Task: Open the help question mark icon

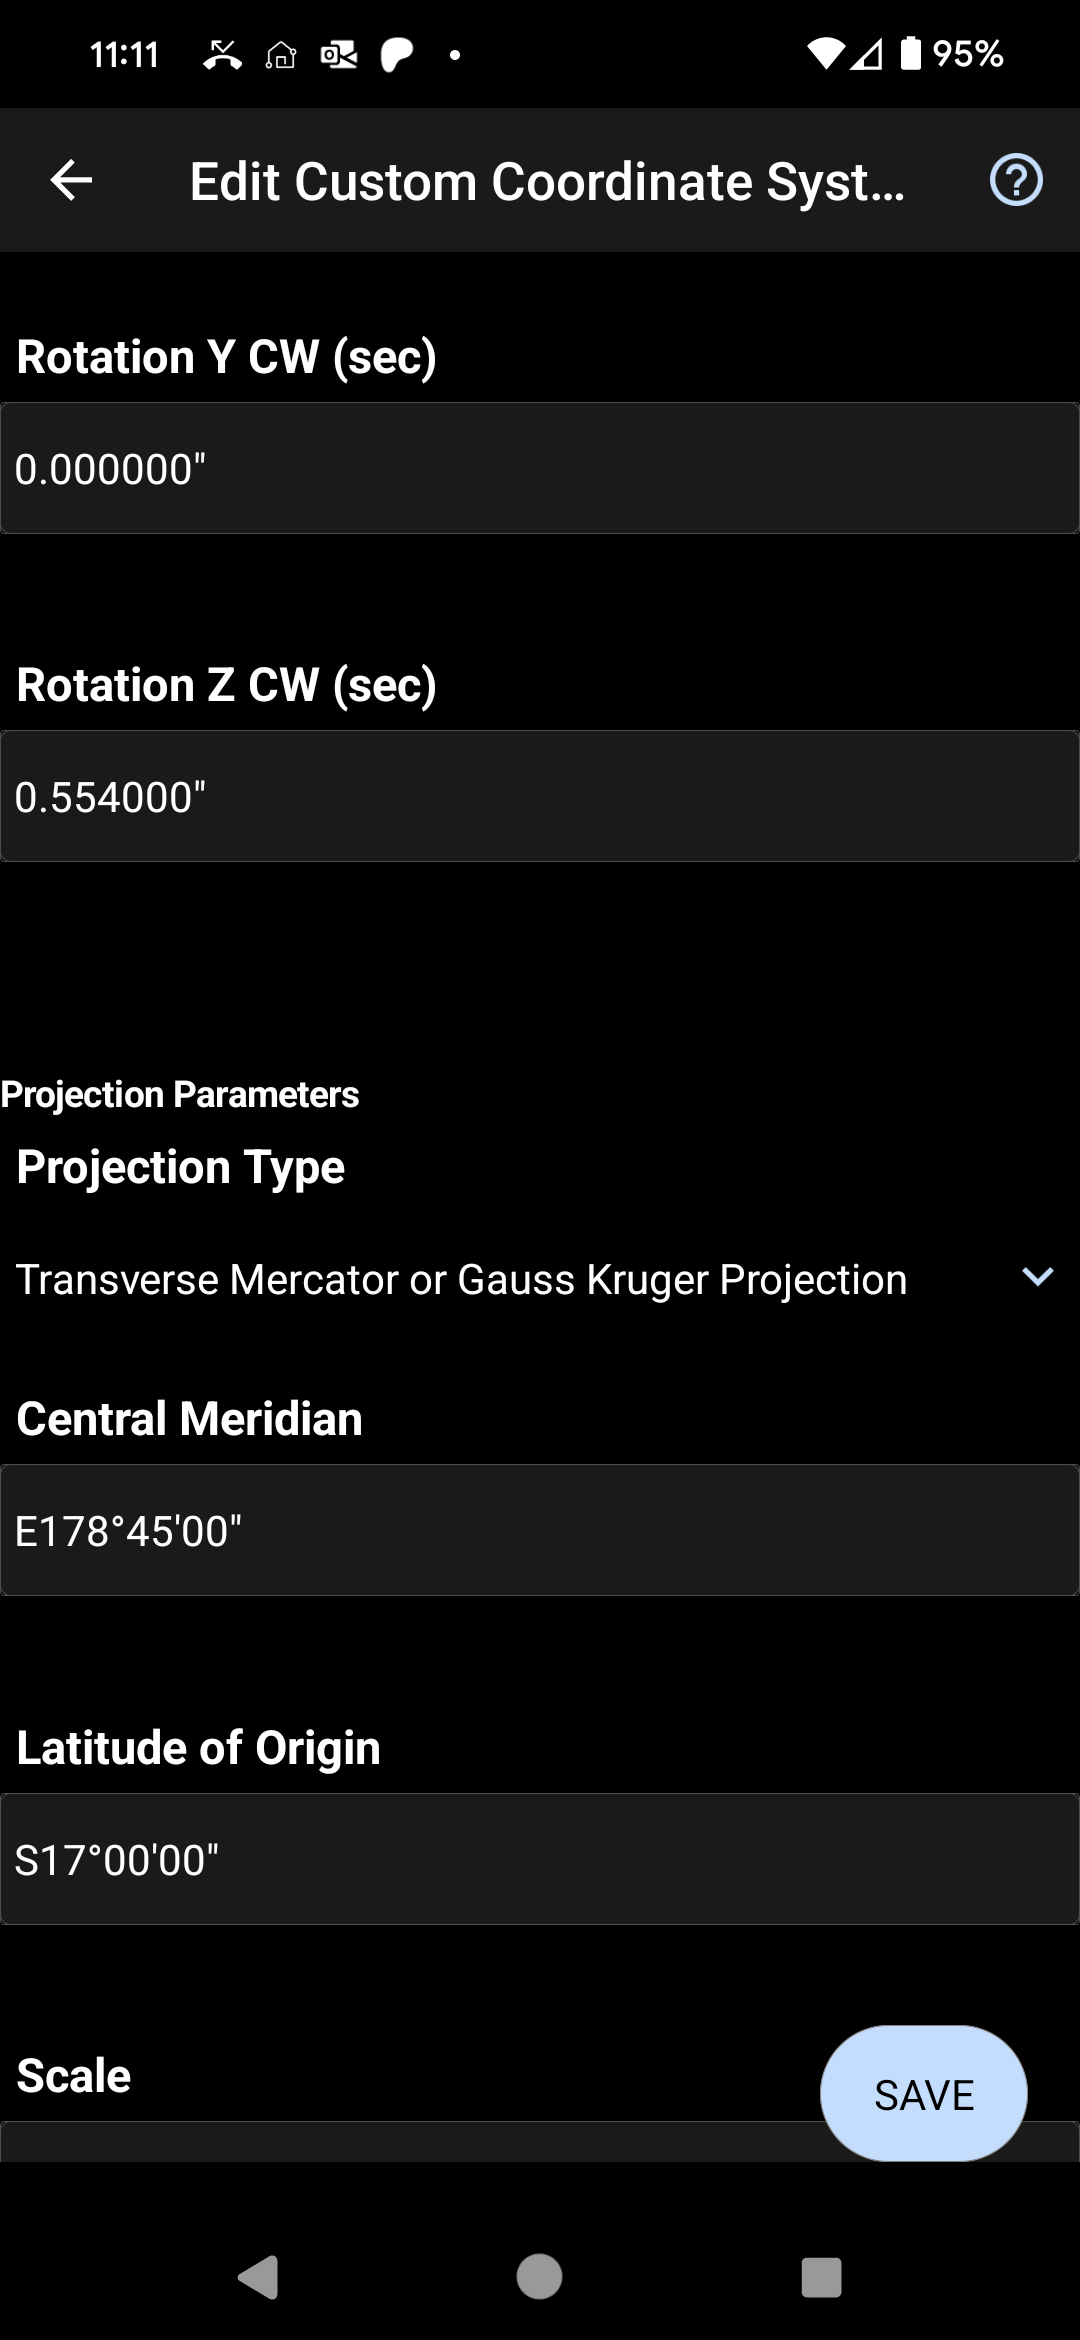Action: (x=1016, y=181)
